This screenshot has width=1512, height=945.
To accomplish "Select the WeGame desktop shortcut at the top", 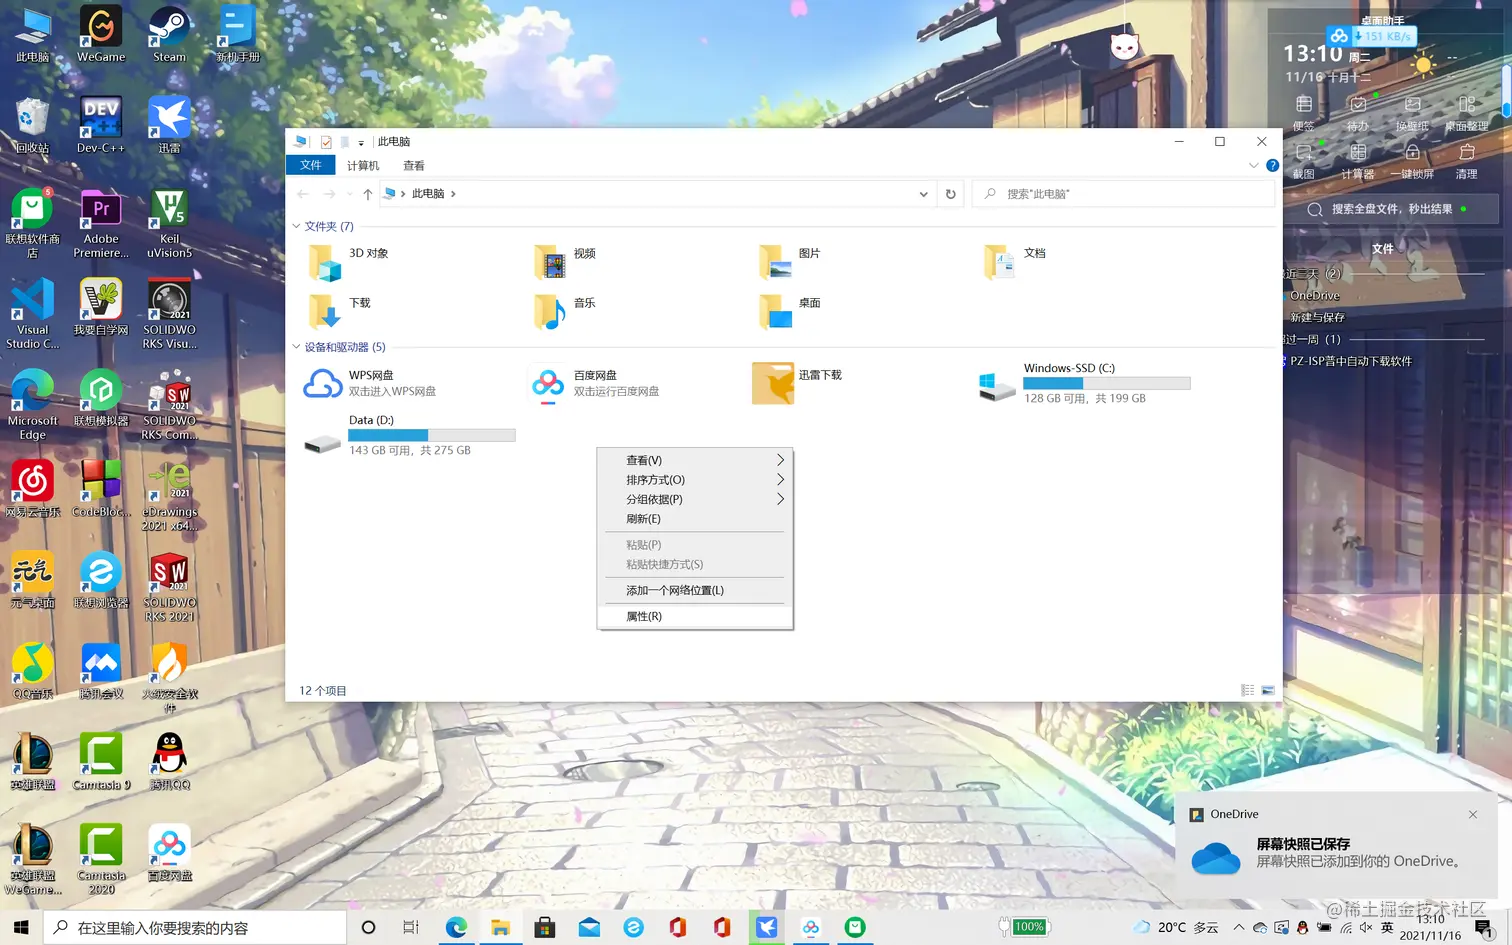I will click(101, 35).
